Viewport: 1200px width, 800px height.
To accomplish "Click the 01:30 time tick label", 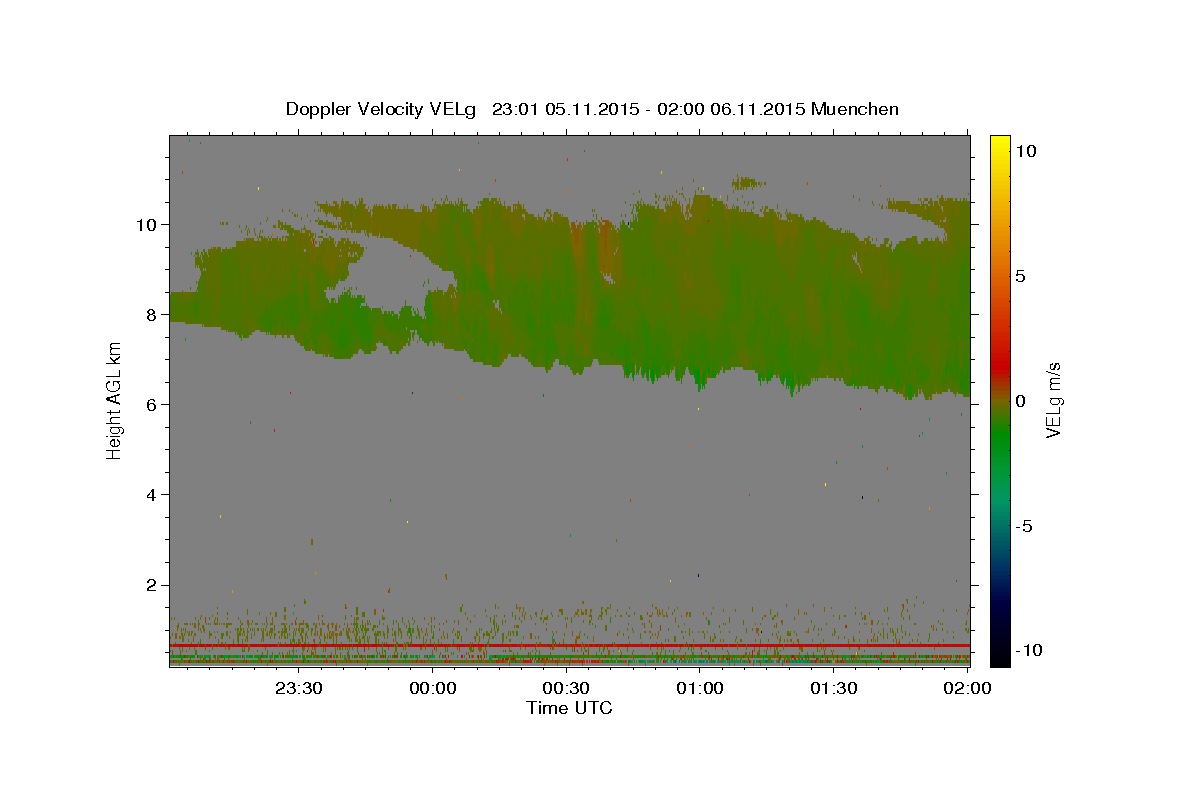I will (833, 688).
